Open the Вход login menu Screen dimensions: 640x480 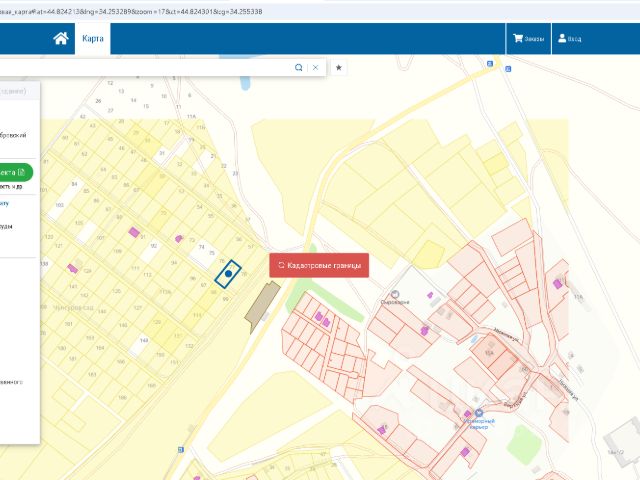[569, 39]
